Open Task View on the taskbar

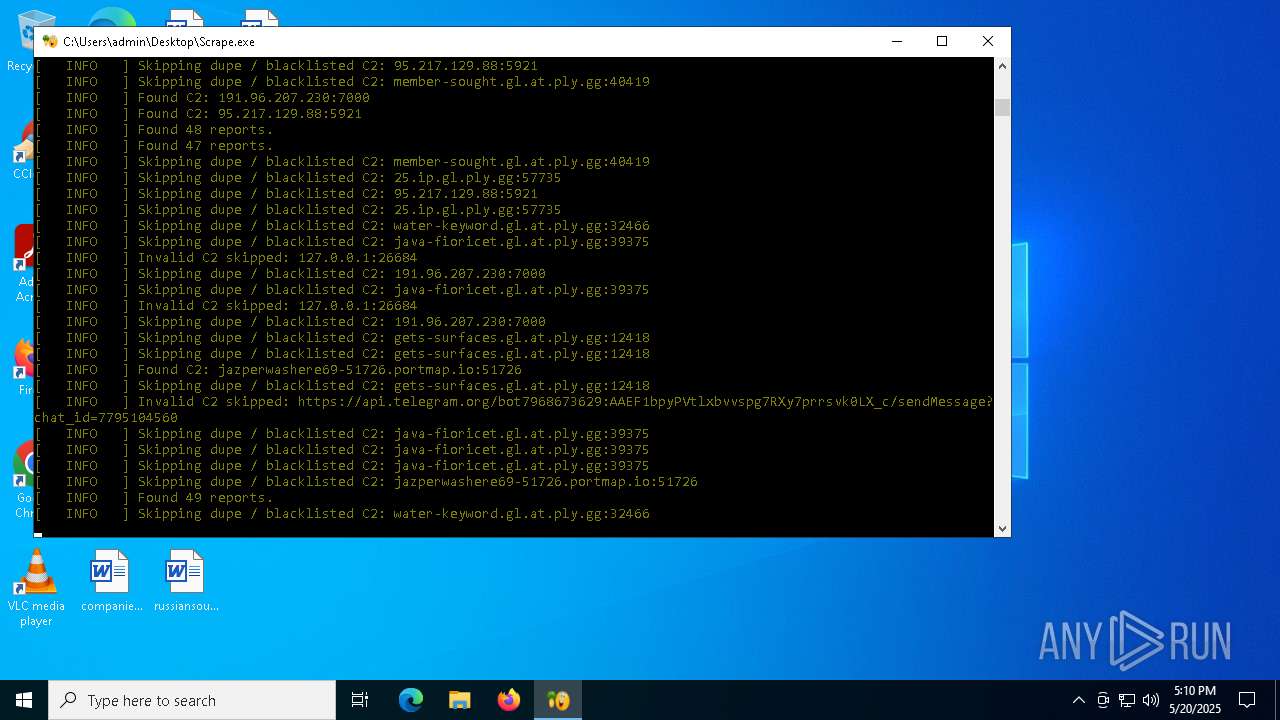point(360,700)
